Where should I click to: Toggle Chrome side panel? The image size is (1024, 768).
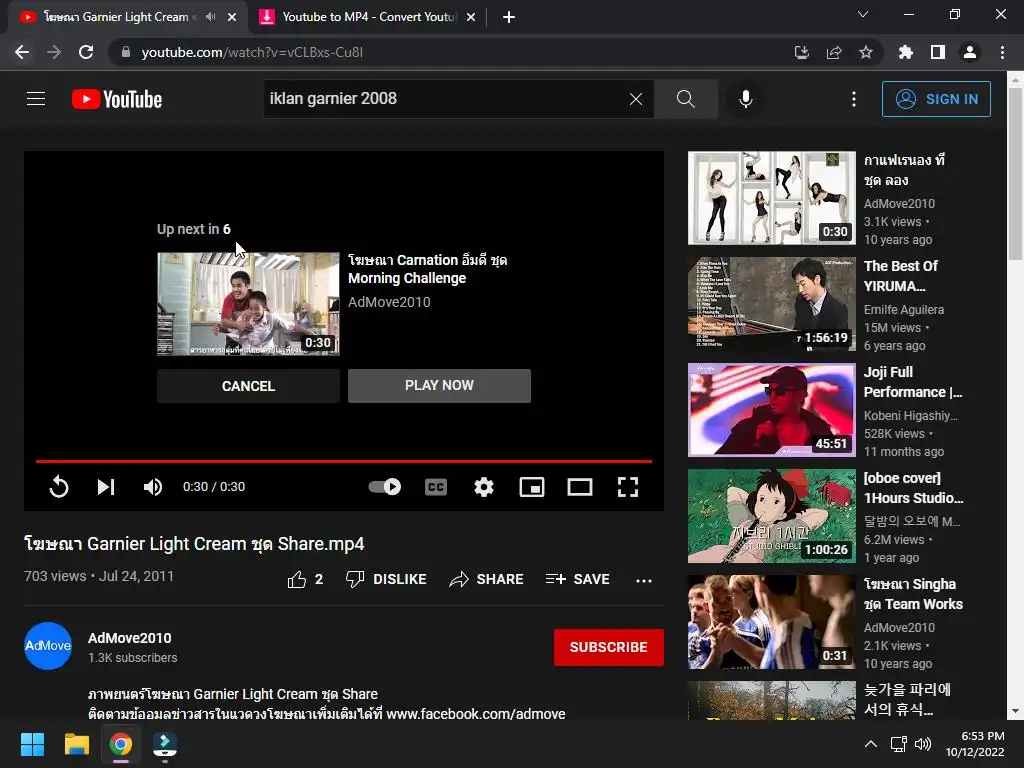tap(938, 52)
